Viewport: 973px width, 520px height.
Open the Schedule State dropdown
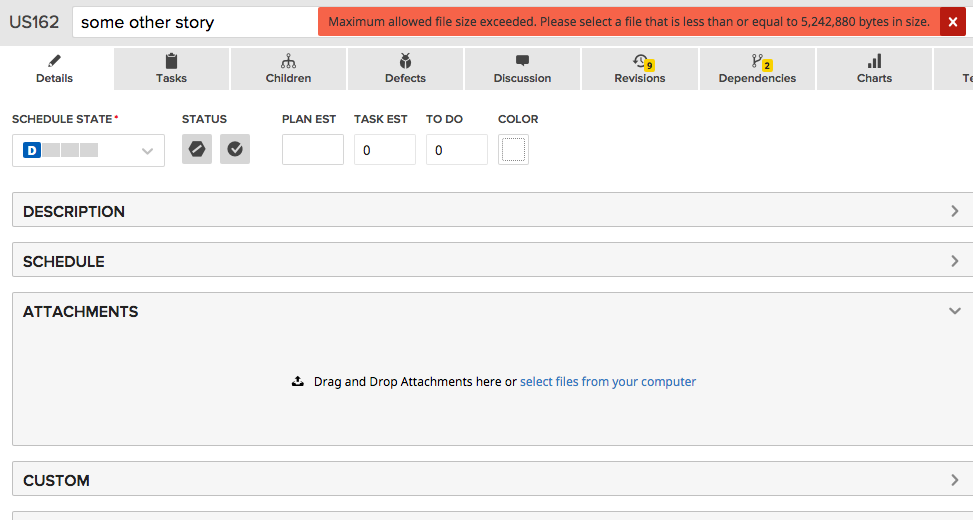[88, 150]
